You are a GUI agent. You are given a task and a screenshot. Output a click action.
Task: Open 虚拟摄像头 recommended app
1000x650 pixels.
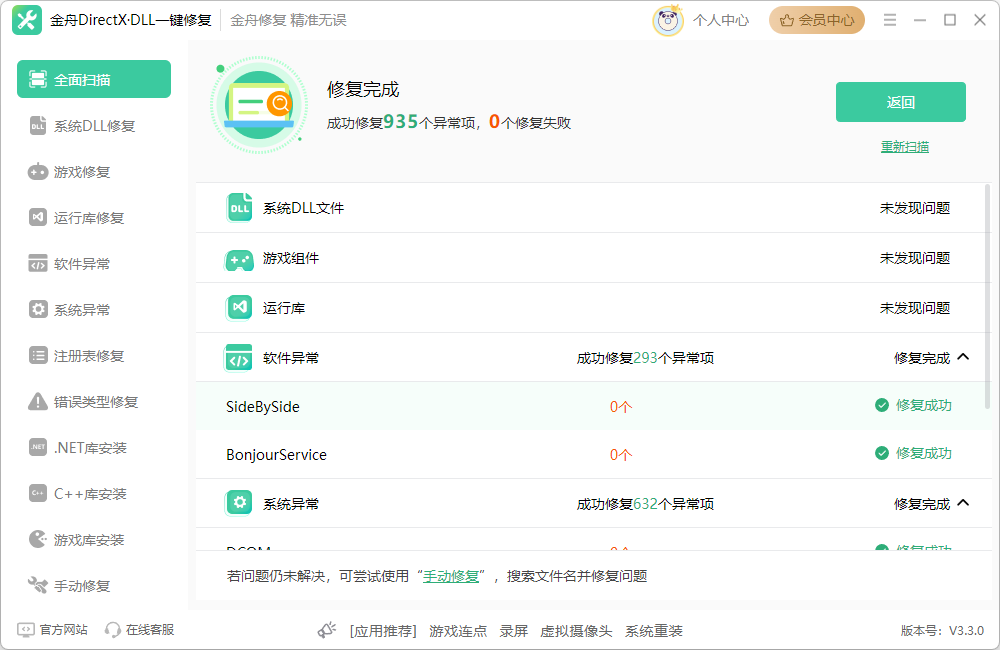[x=576, y=631]
